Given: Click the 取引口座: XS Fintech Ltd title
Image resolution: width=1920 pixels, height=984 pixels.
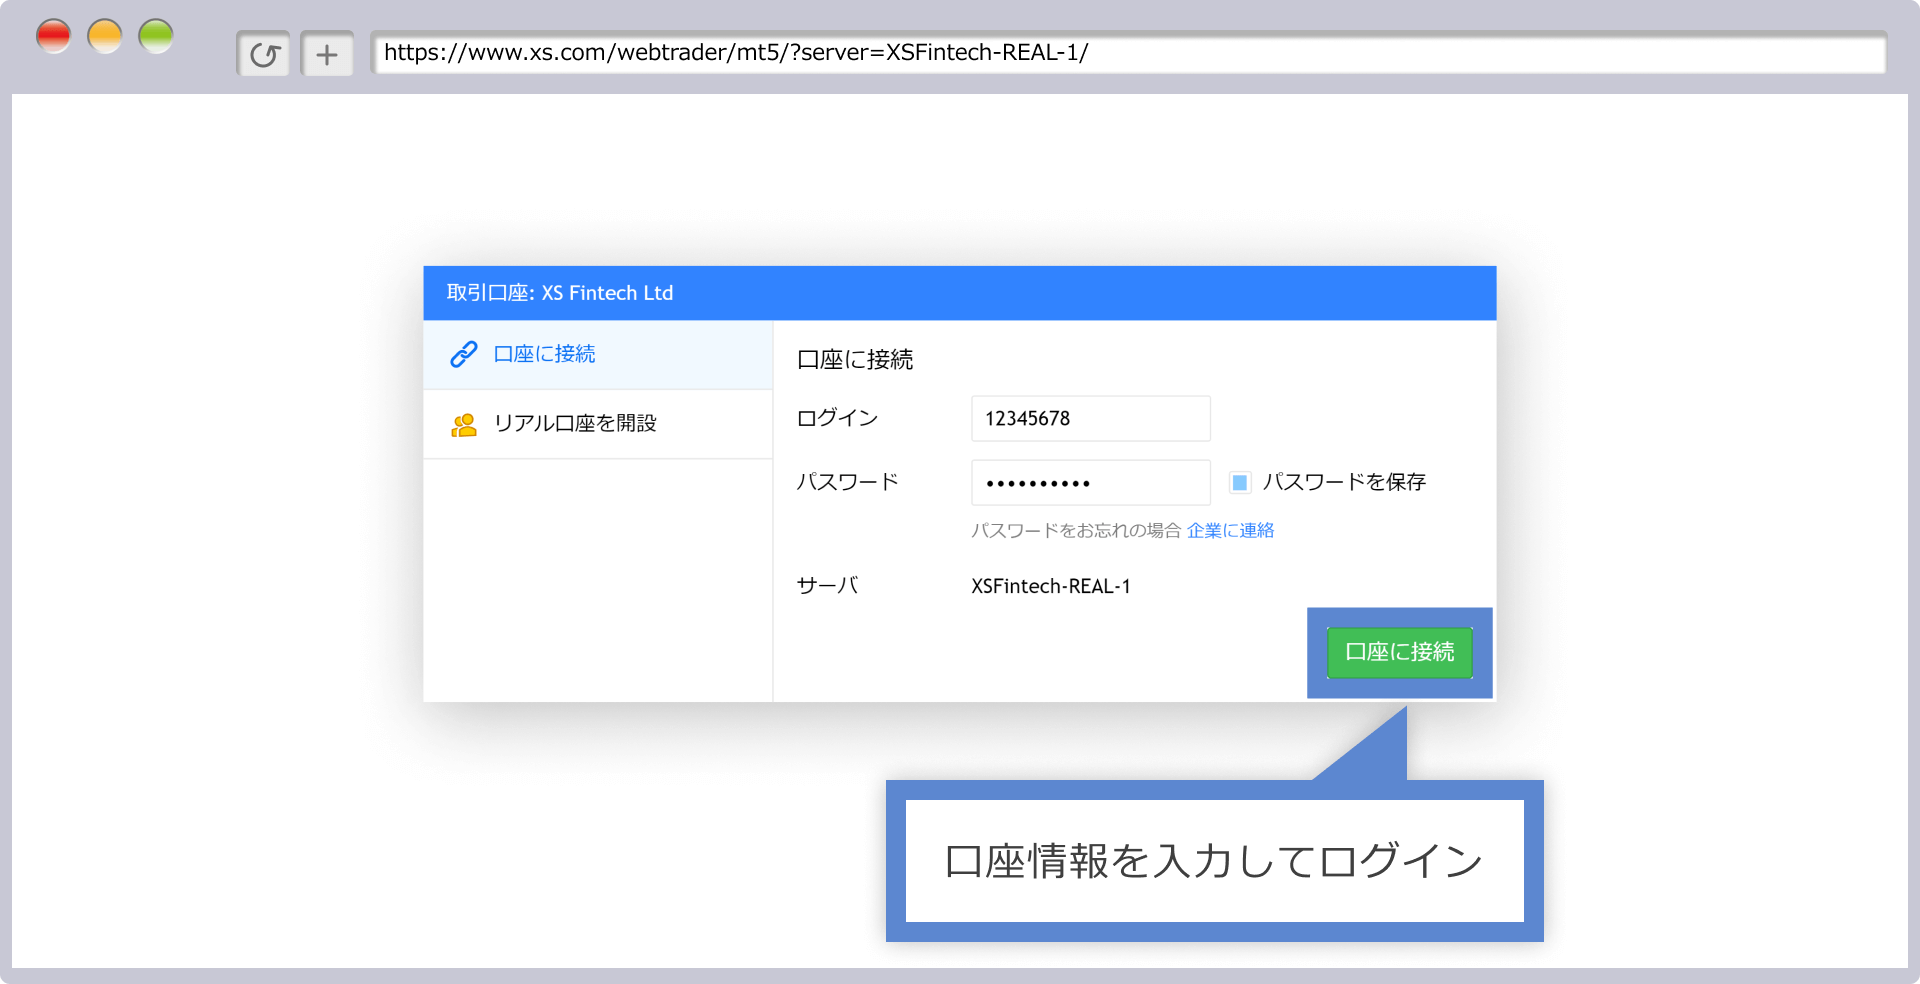Looking at the screenshot, I should [x=560, y=293].
